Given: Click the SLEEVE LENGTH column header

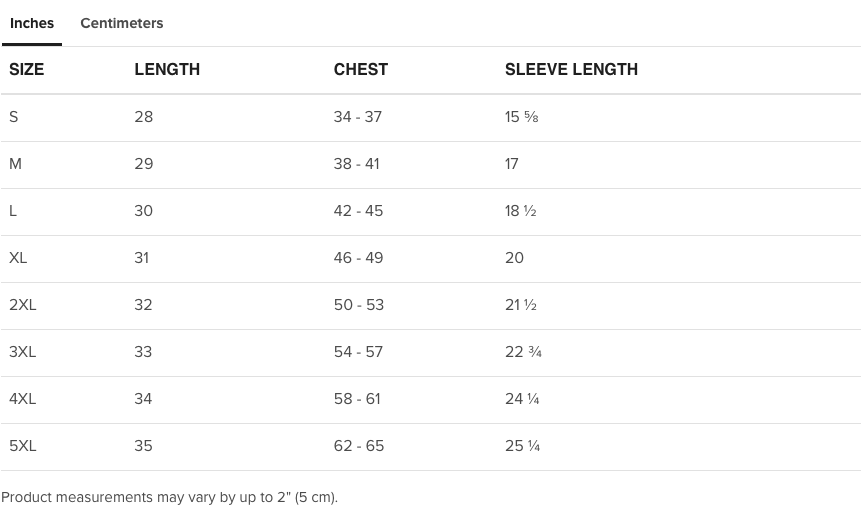Looking at the screenshot, I should pyautogui.click(x=571, y=69).
